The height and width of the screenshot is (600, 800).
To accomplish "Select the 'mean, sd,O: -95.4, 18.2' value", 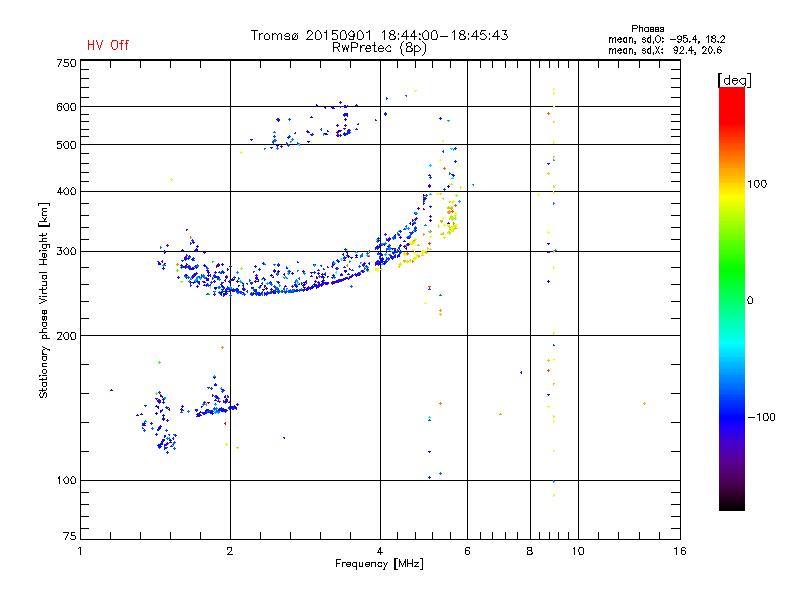I will tap(666, 39).
